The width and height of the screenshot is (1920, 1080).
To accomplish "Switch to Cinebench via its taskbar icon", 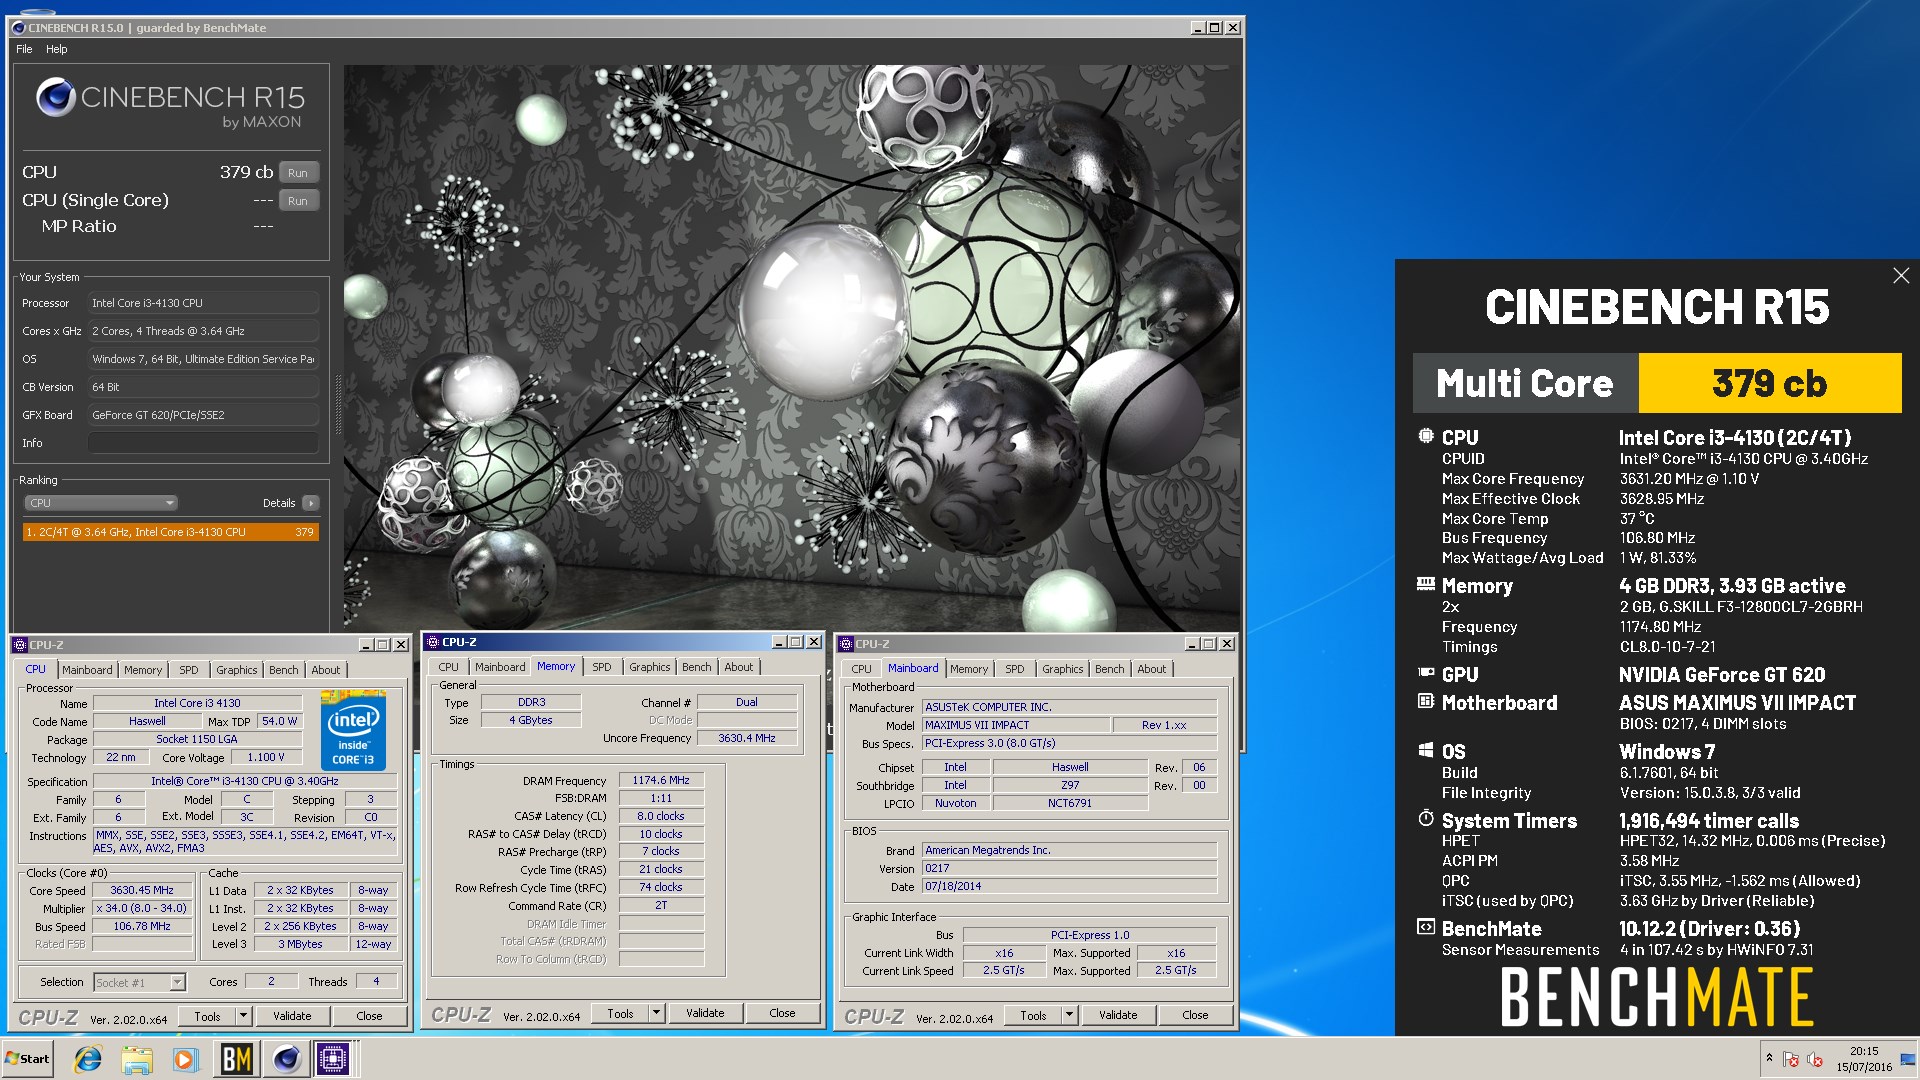I will (x=286, y=1059).
